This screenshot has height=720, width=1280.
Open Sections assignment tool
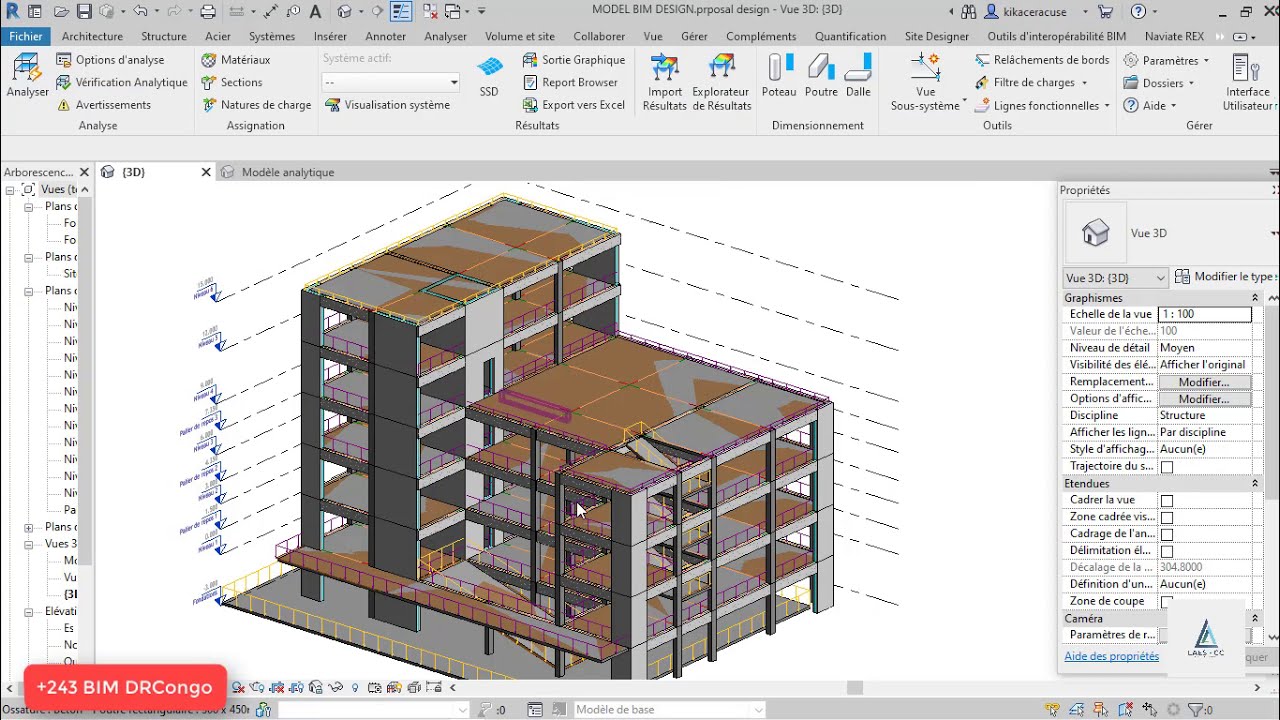click(x=232, y=82)
